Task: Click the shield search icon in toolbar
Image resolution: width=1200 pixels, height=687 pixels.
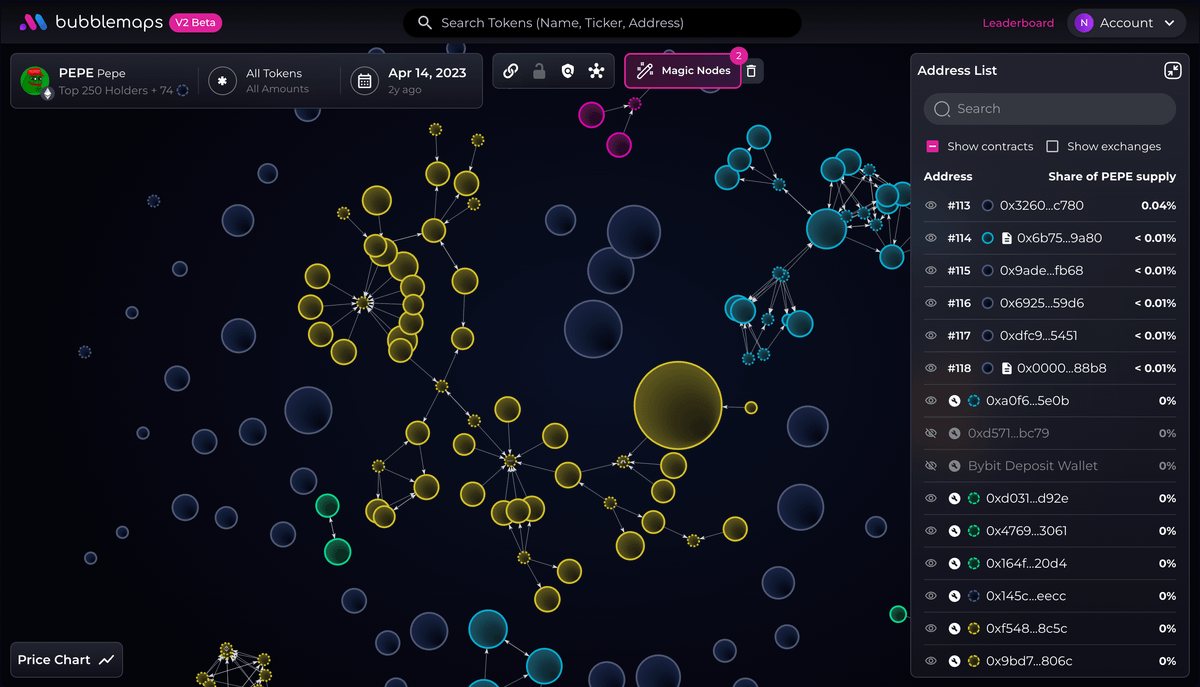Action: (568, 71)
